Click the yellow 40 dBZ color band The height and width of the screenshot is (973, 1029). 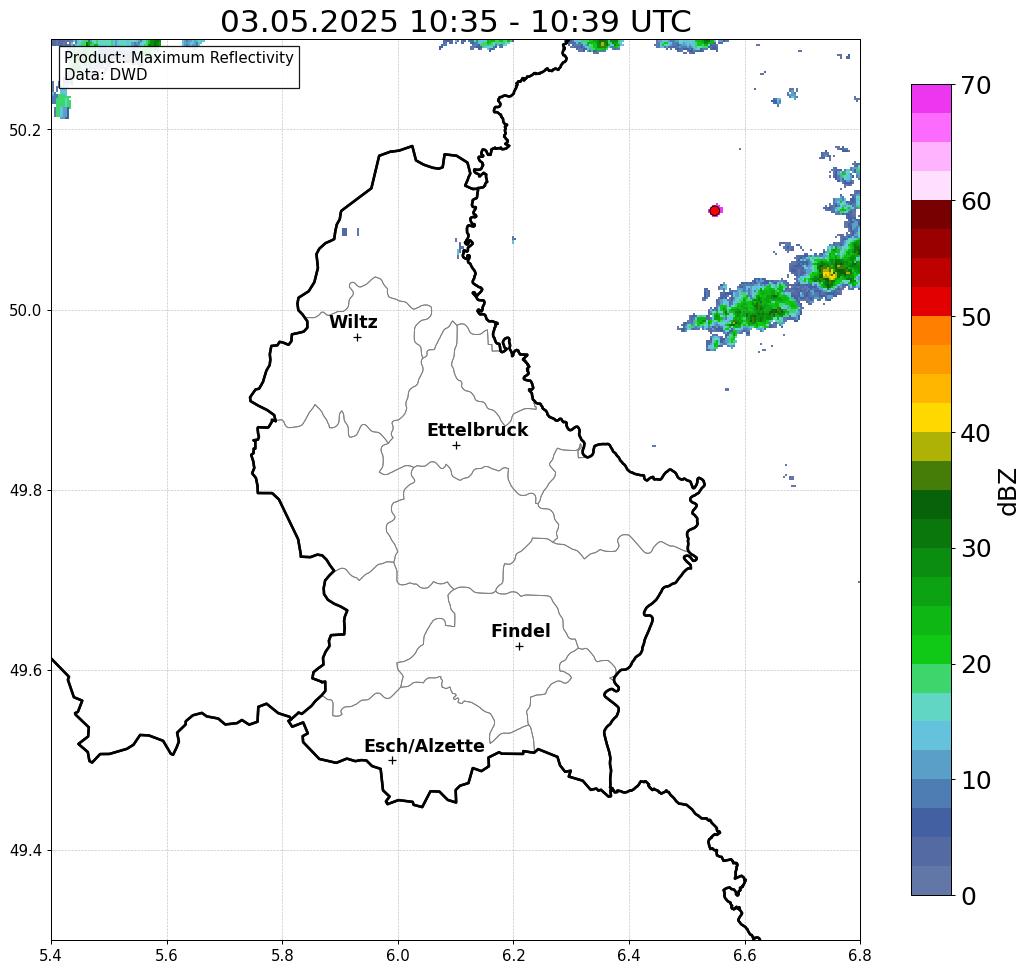pos(931,417)
